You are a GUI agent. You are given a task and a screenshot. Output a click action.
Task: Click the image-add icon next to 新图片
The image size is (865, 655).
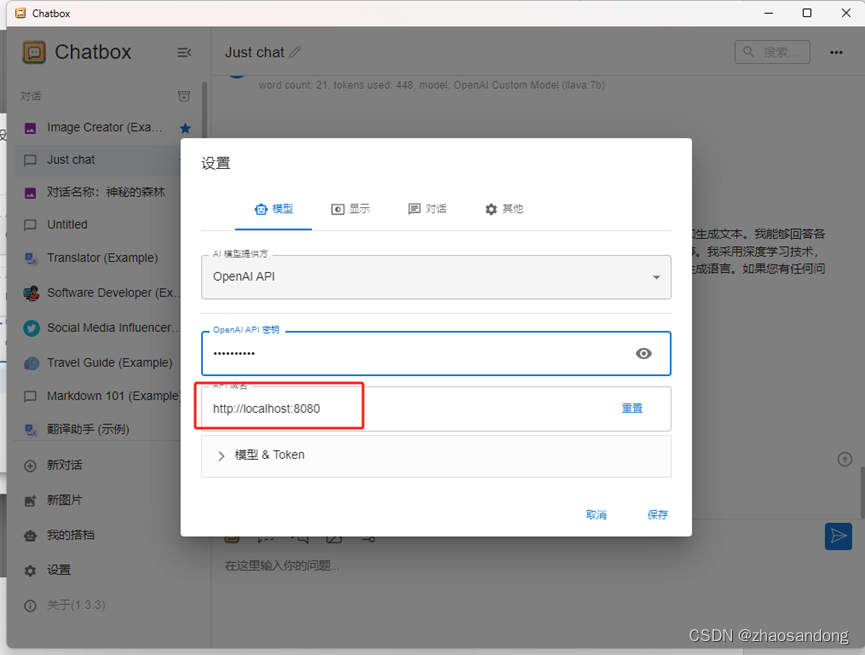30,501
